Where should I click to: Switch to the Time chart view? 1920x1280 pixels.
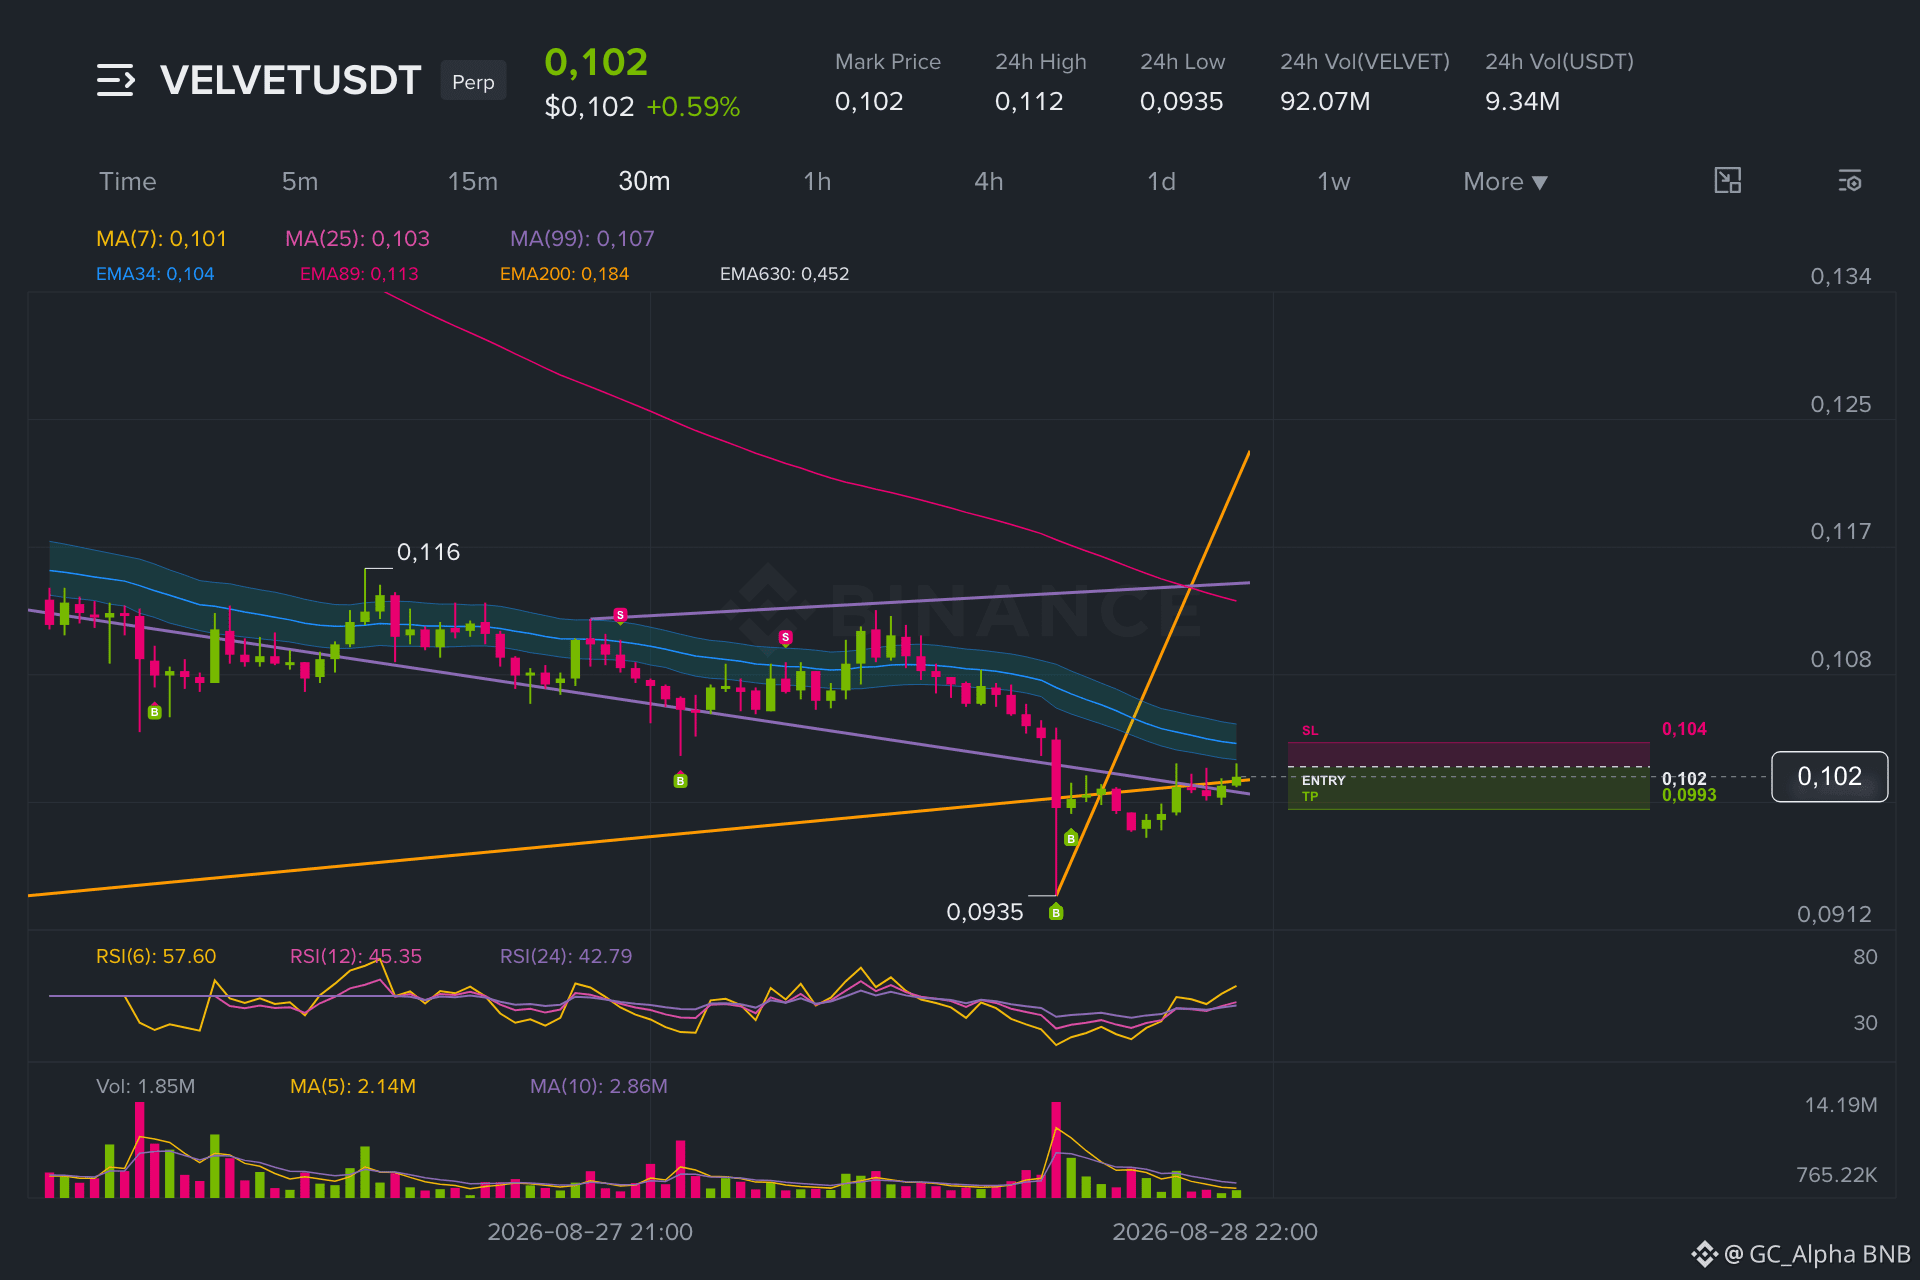click(x=128, y=181)
